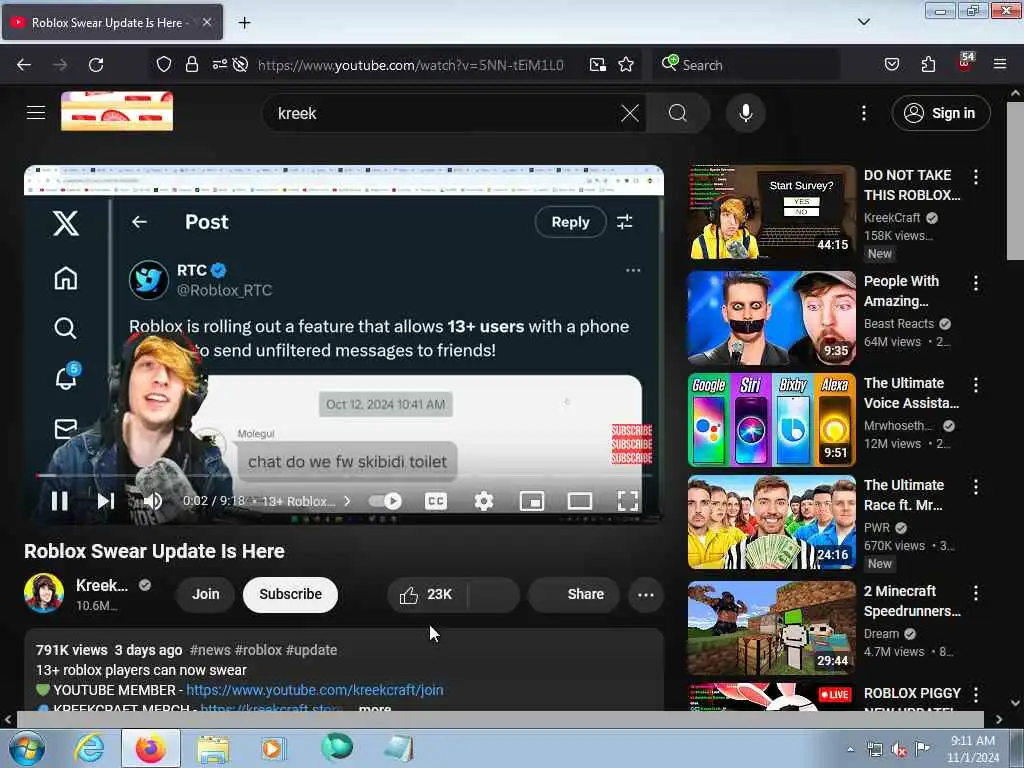The height and width of the screenshot is (768, 1024).
Task: Open video player settings gear
Action: coord(483,501)
